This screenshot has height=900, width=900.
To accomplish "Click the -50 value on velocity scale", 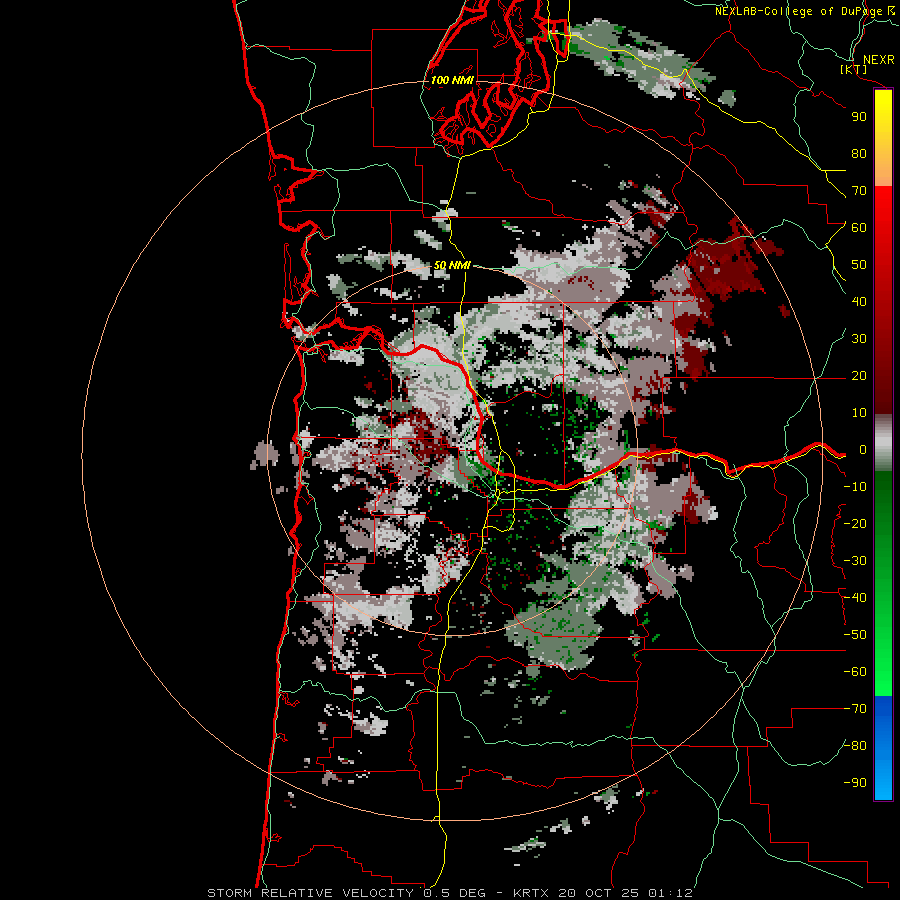I will coord(855,635).
